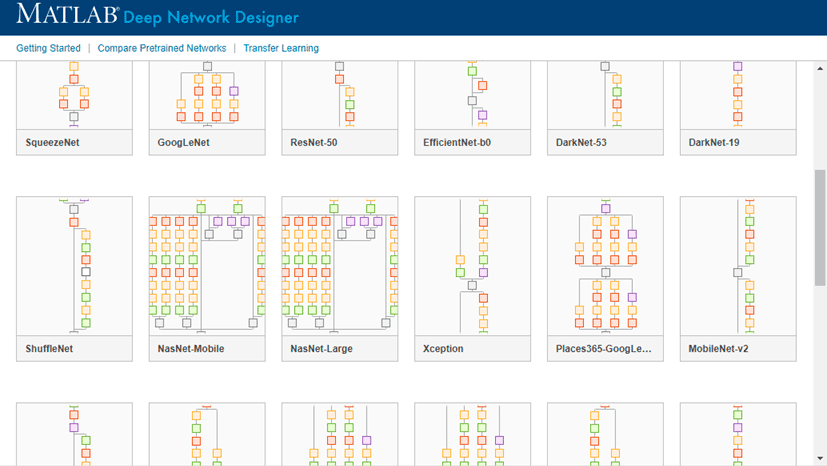The height and width of the screenshot is (466, 827).
Task: Click the ShuffleNet name label
Action: [50, 349]
